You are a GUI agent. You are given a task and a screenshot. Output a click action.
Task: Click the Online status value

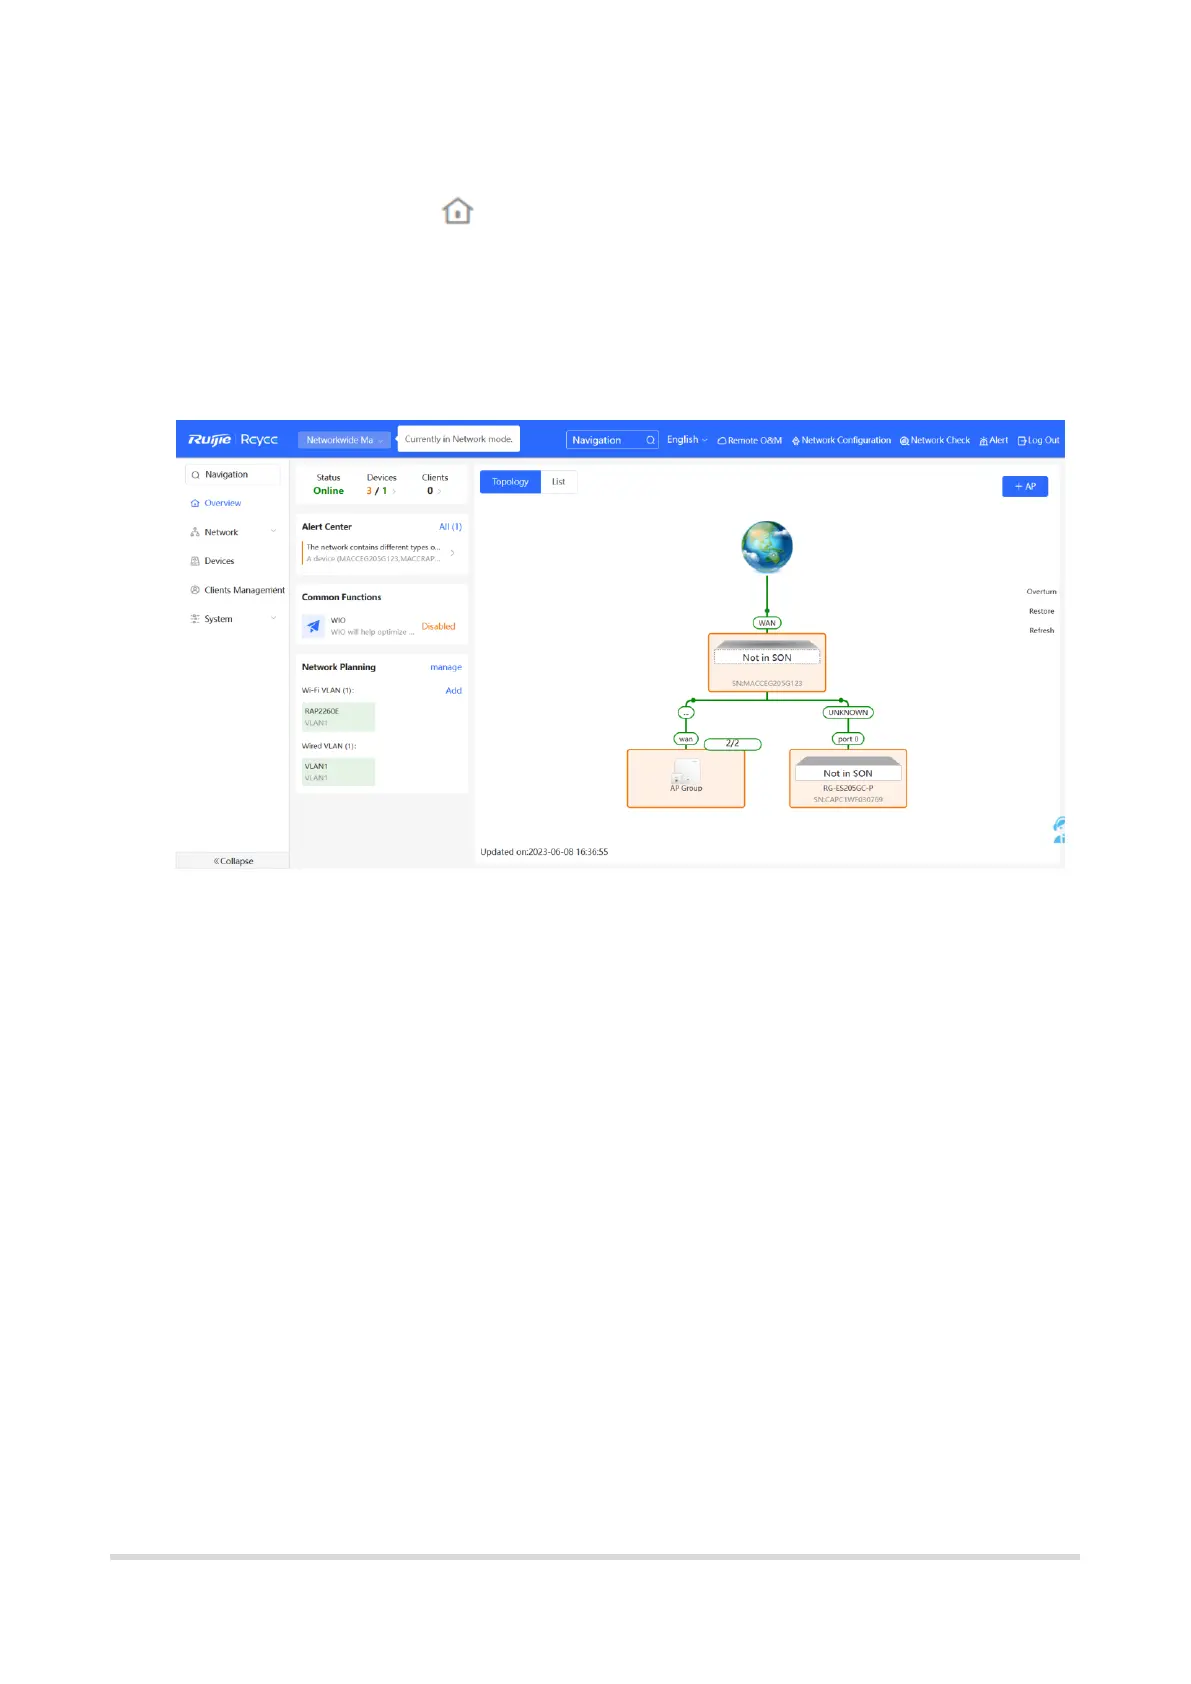pyautogui.click(x=328, y=491)
